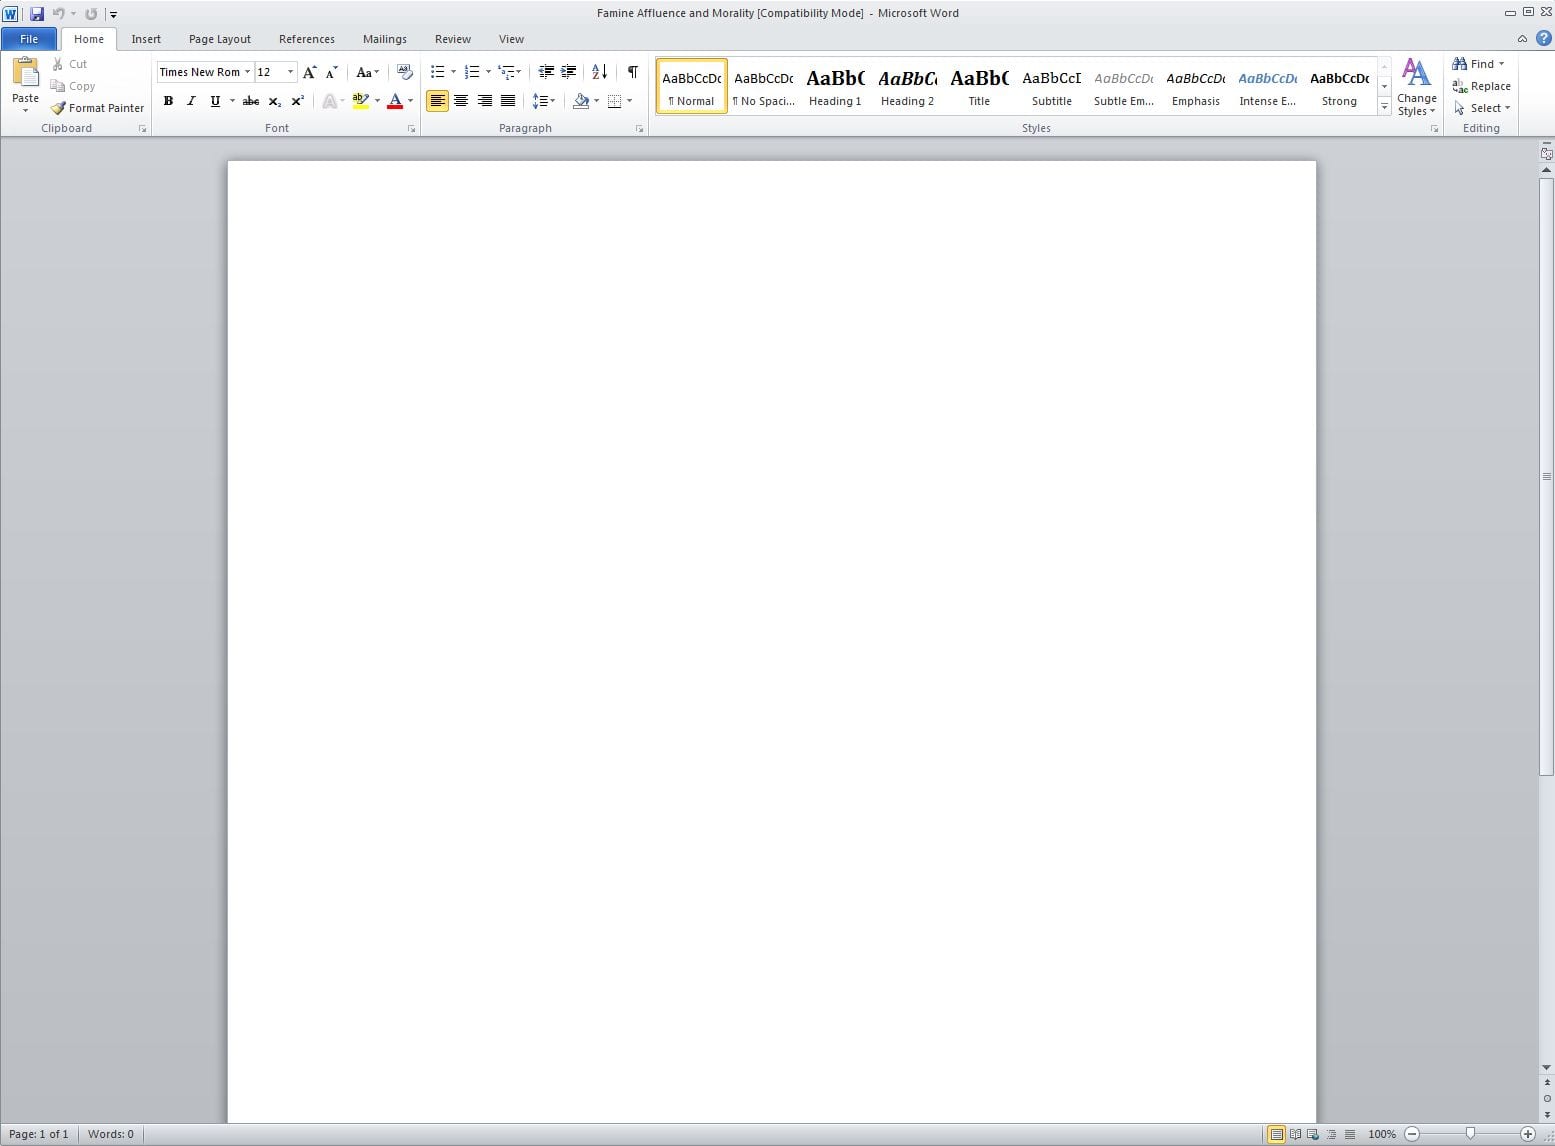This screenshot has width=1555, height=1146.
Task: Open the font size dropdown
Action: (290, 72)
